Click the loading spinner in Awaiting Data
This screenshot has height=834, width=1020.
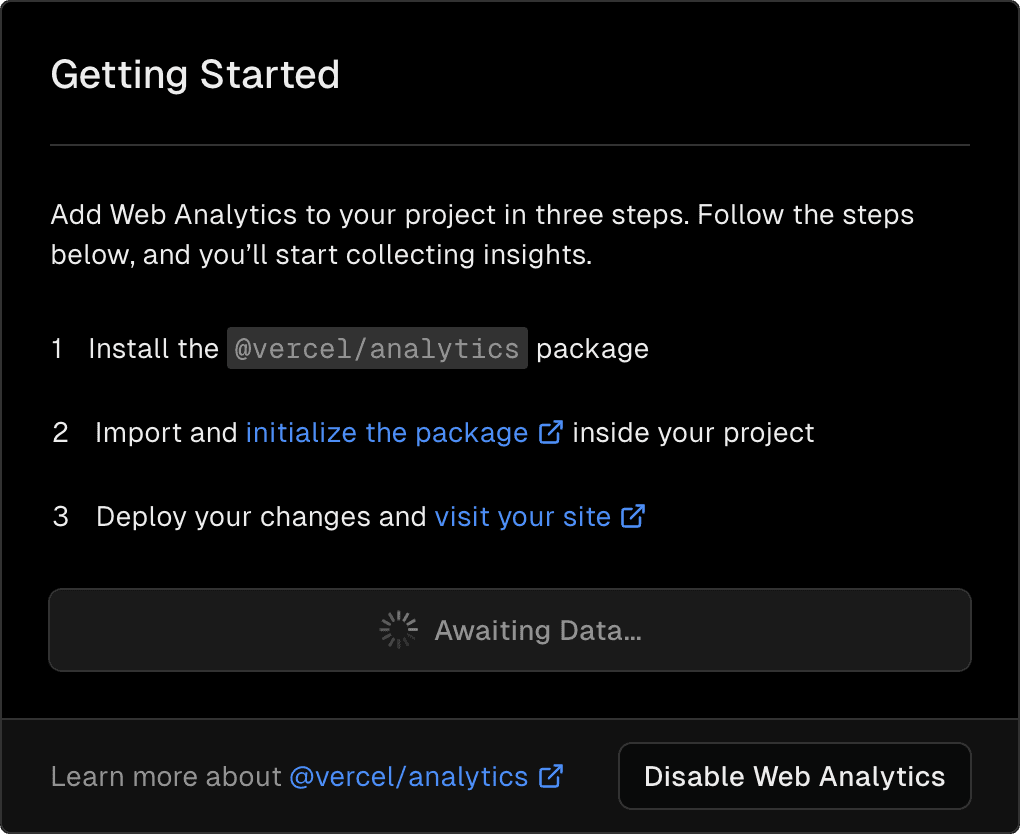[398, 629]
